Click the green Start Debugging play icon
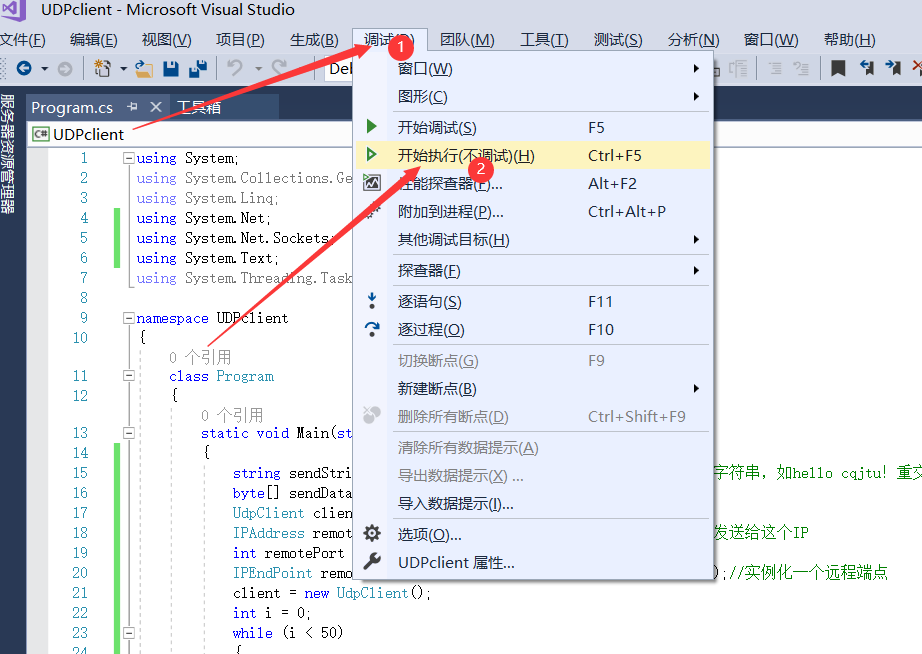The width and height of the screenshot is (922, 654). coord(372,126)
